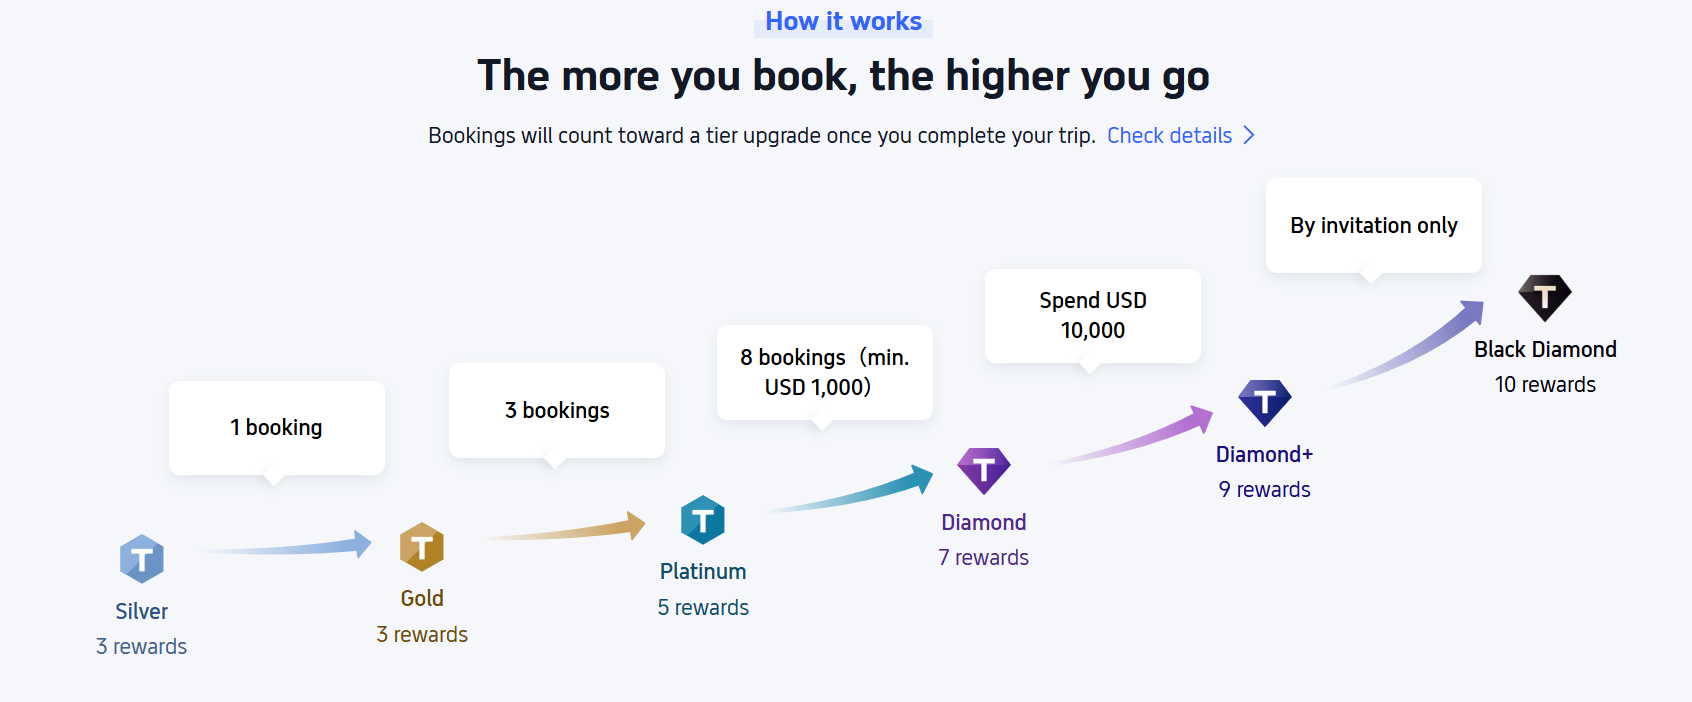Click the 9 rewards text under Diamond+
This screenshot has height=702, width=1692.
click(x=1264, y=489)
